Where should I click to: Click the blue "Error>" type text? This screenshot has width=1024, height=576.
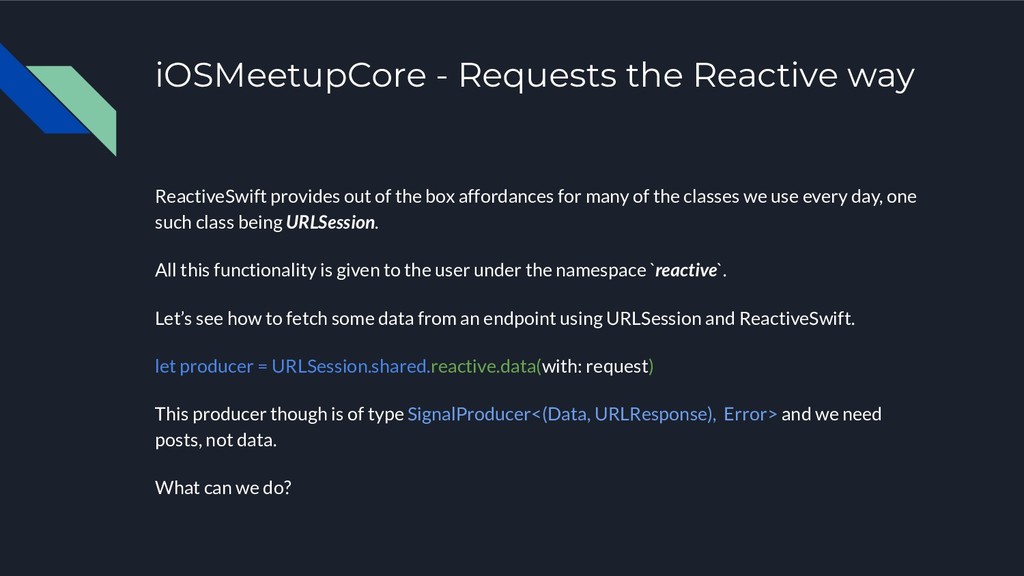click(x=750, y=414)
